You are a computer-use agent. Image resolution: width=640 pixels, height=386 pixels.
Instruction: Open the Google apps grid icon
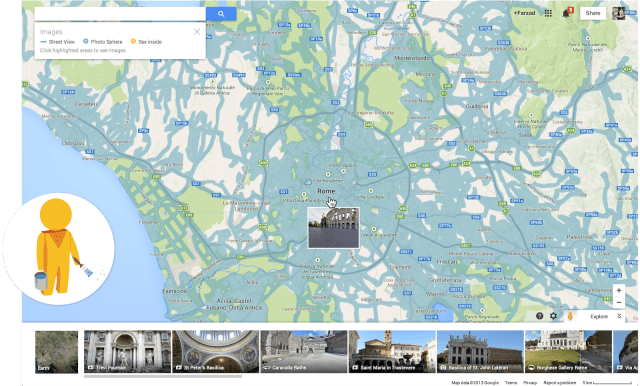tap(548, 13)
